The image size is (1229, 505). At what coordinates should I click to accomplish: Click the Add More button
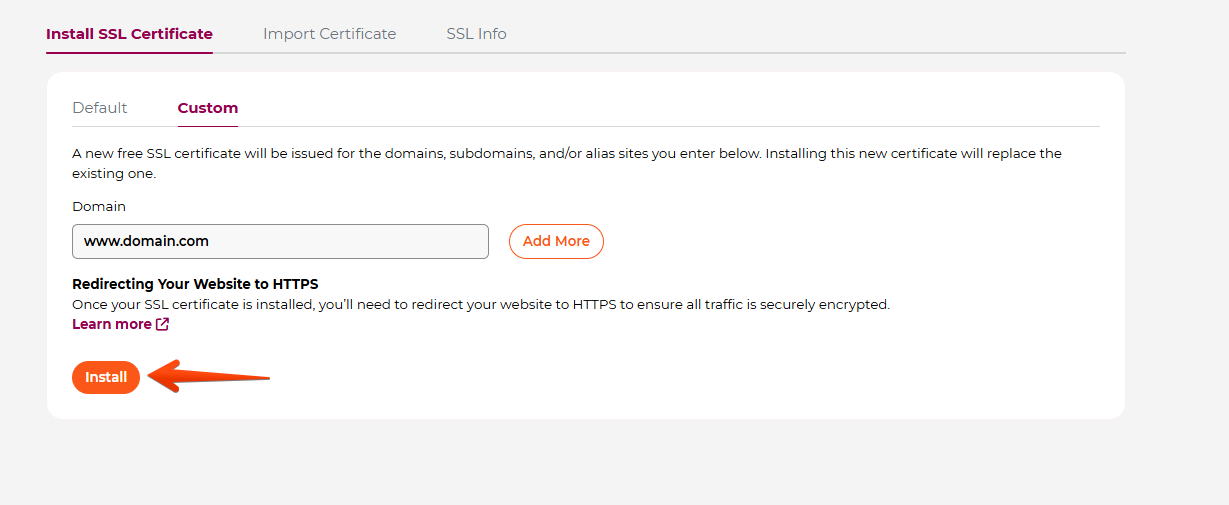[x=556, y=241]
